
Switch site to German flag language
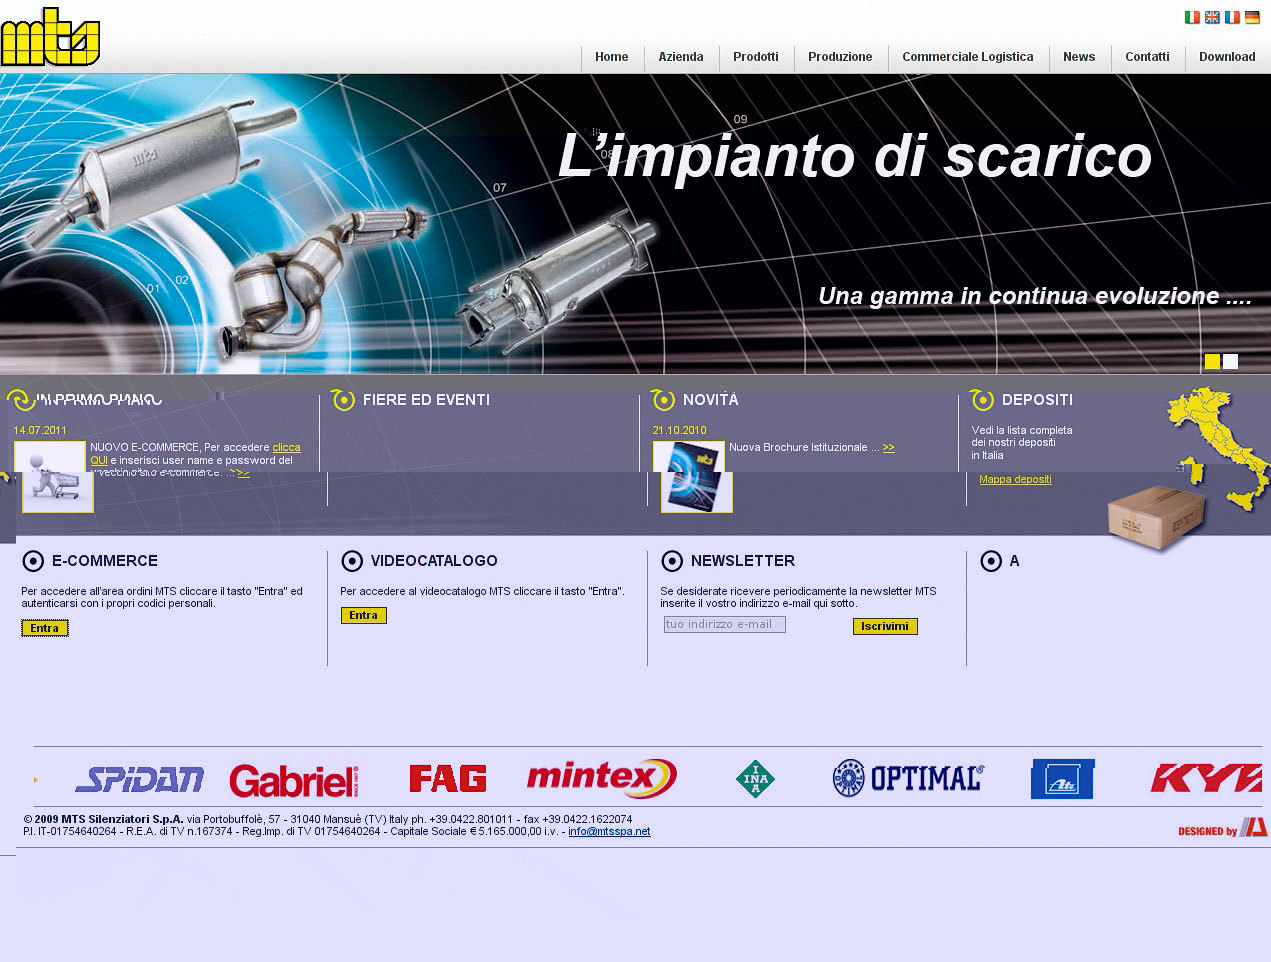[x=1252, y=17]
